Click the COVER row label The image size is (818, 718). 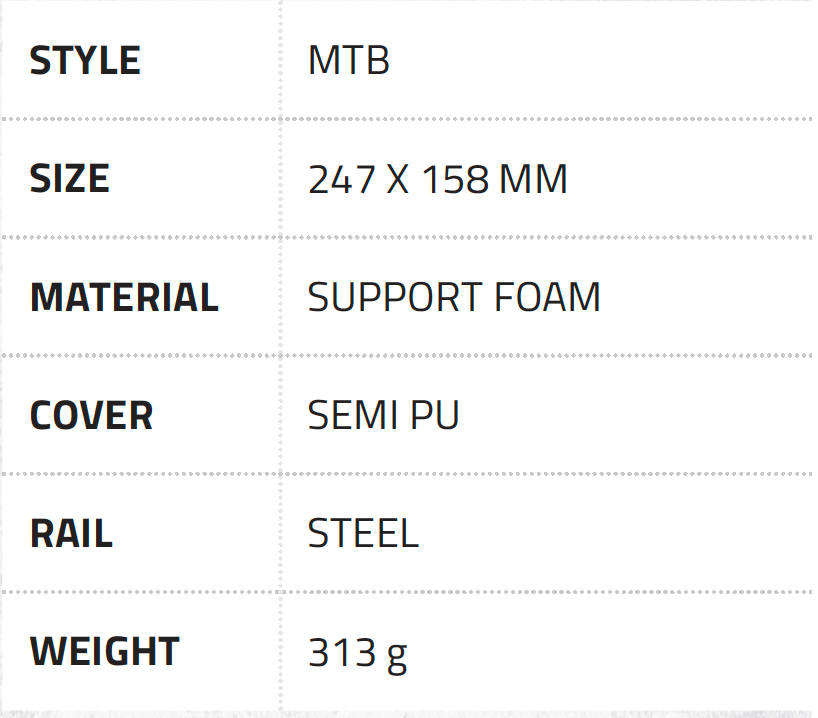[91, 416]
